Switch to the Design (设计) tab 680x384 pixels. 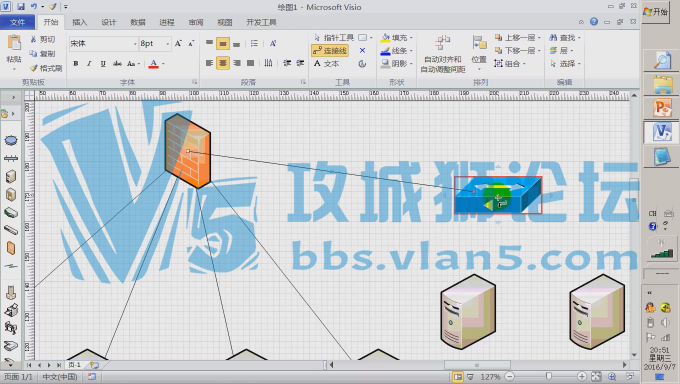point(108,22)
